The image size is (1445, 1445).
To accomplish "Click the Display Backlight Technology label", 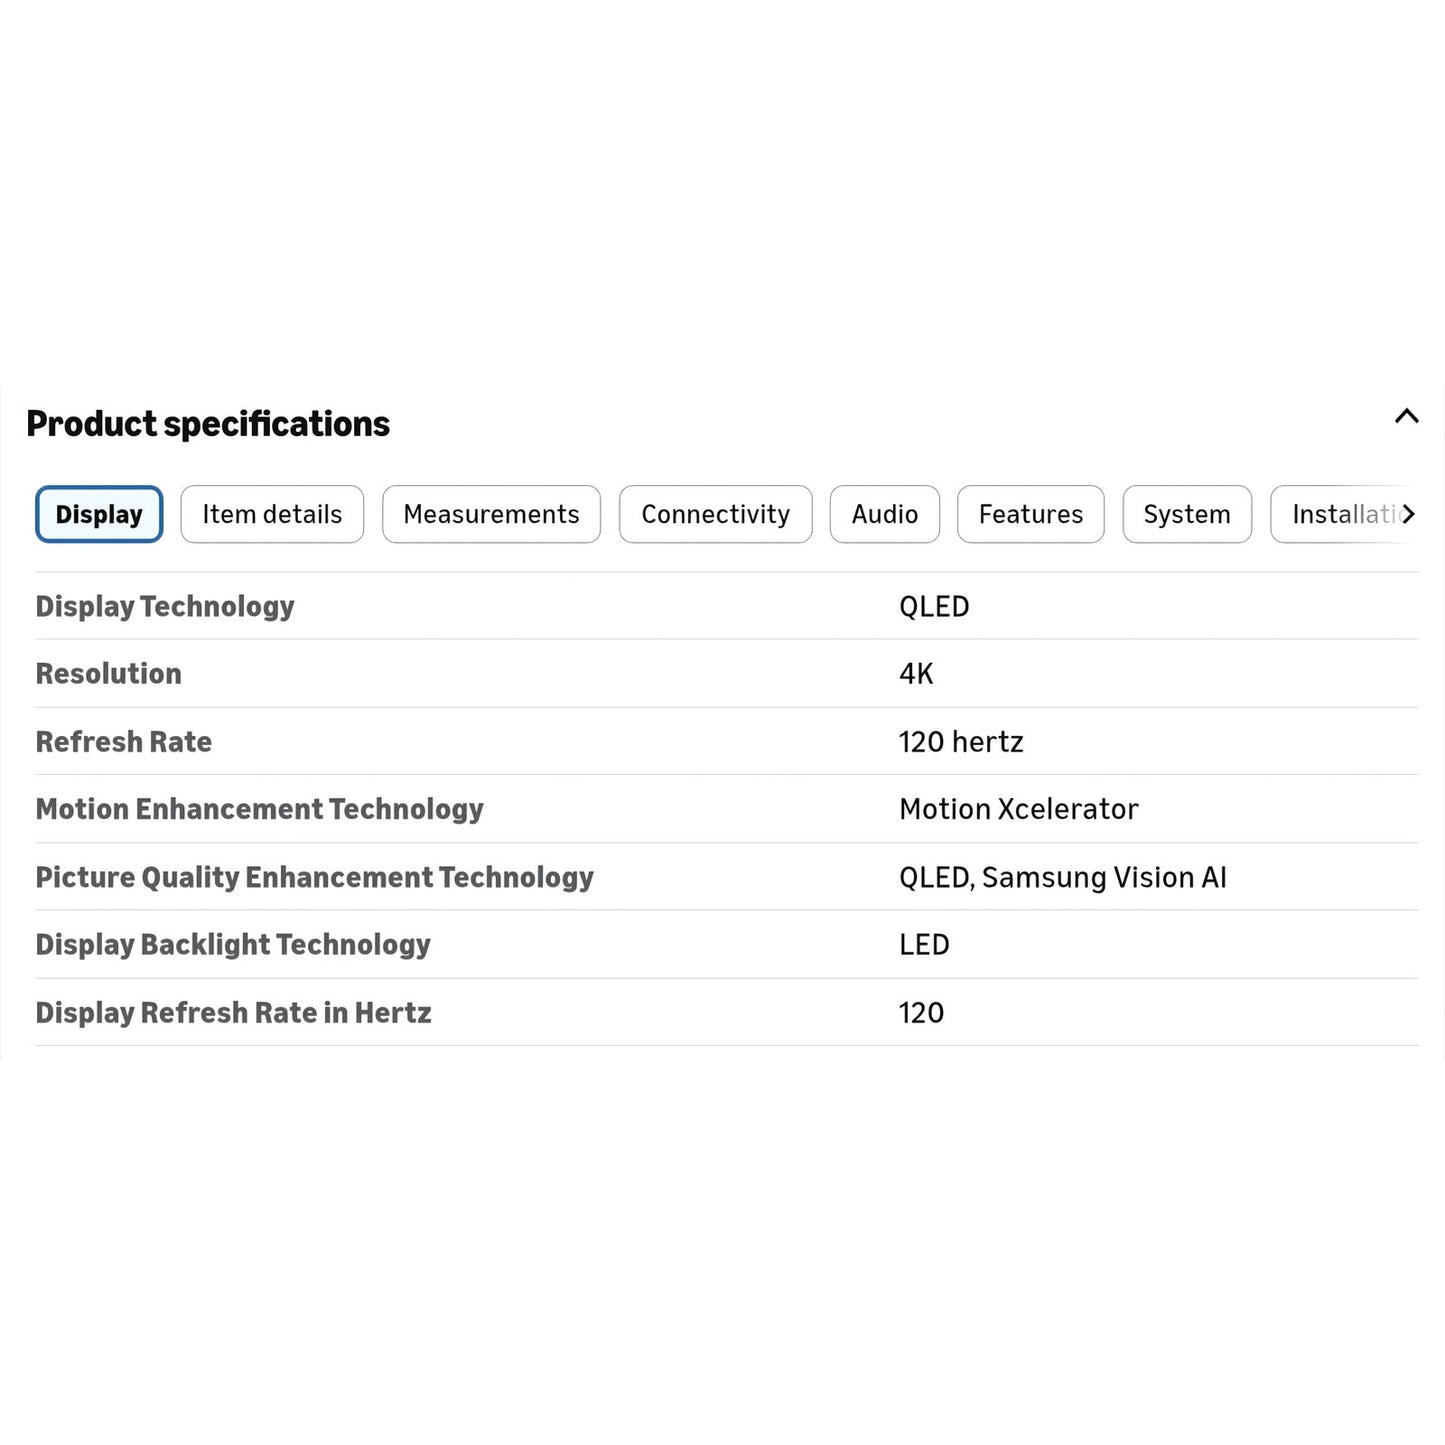I will 233,945.
